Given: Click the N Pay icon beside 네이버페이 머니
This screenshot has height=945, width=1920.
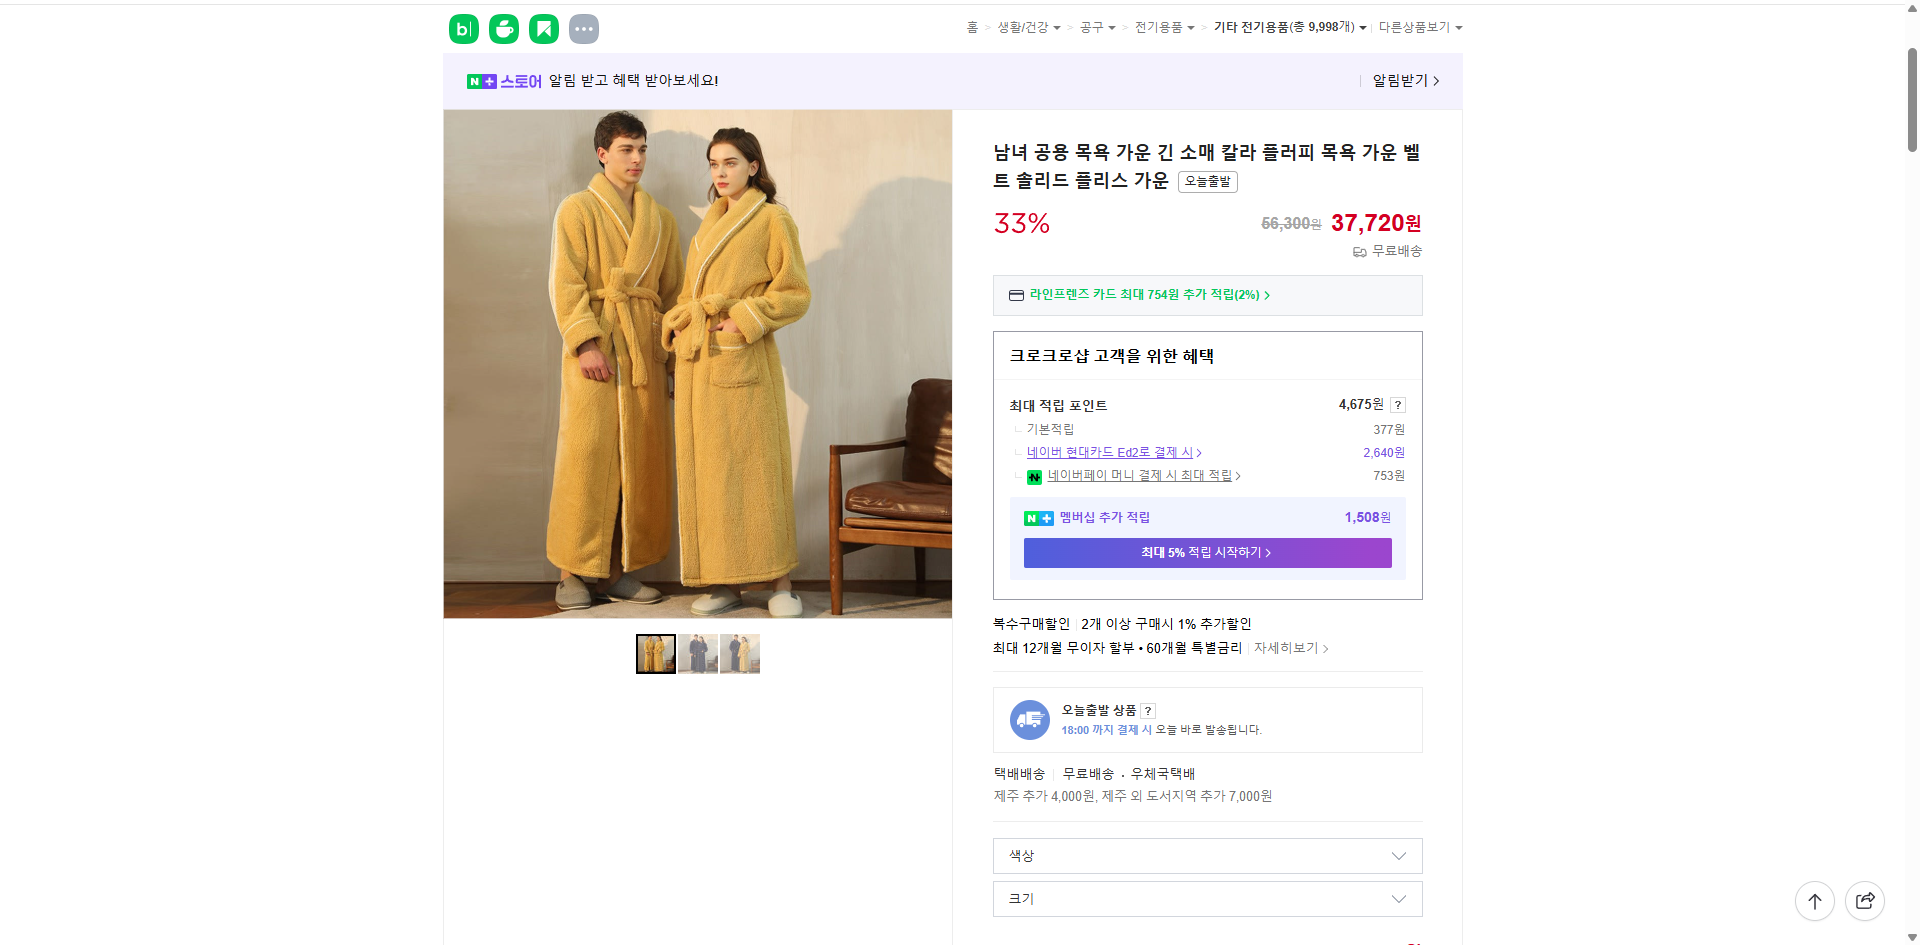Looking at the screenshot, I should click(x=1035, y=477).
